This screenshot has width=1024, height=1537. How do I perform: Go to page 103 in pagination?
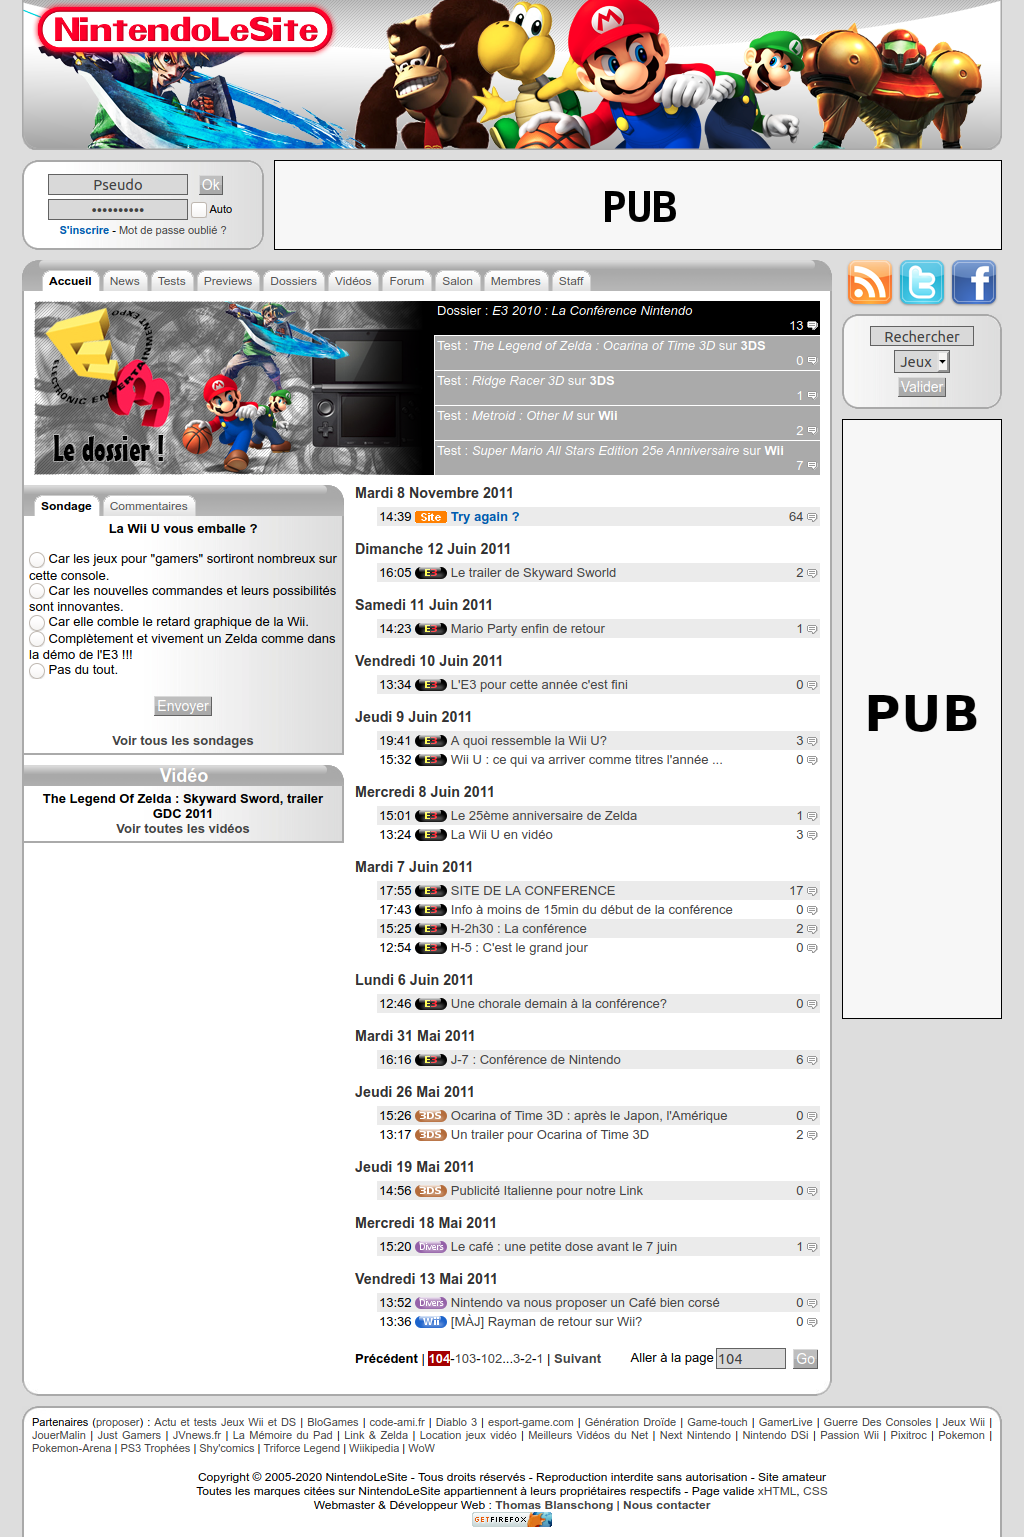pyautogui.click(x=466, y=1359)
